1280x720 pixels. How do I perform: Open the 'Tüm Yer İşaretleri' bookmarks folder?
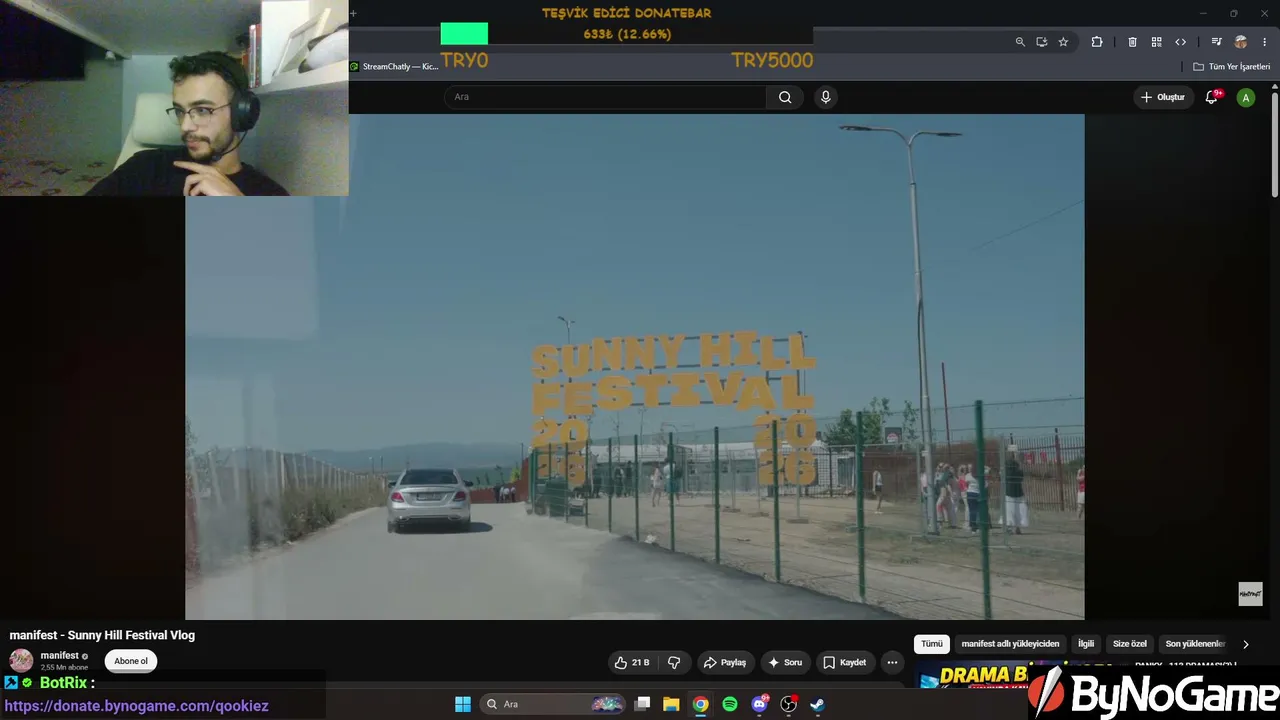click(1232, 67)
